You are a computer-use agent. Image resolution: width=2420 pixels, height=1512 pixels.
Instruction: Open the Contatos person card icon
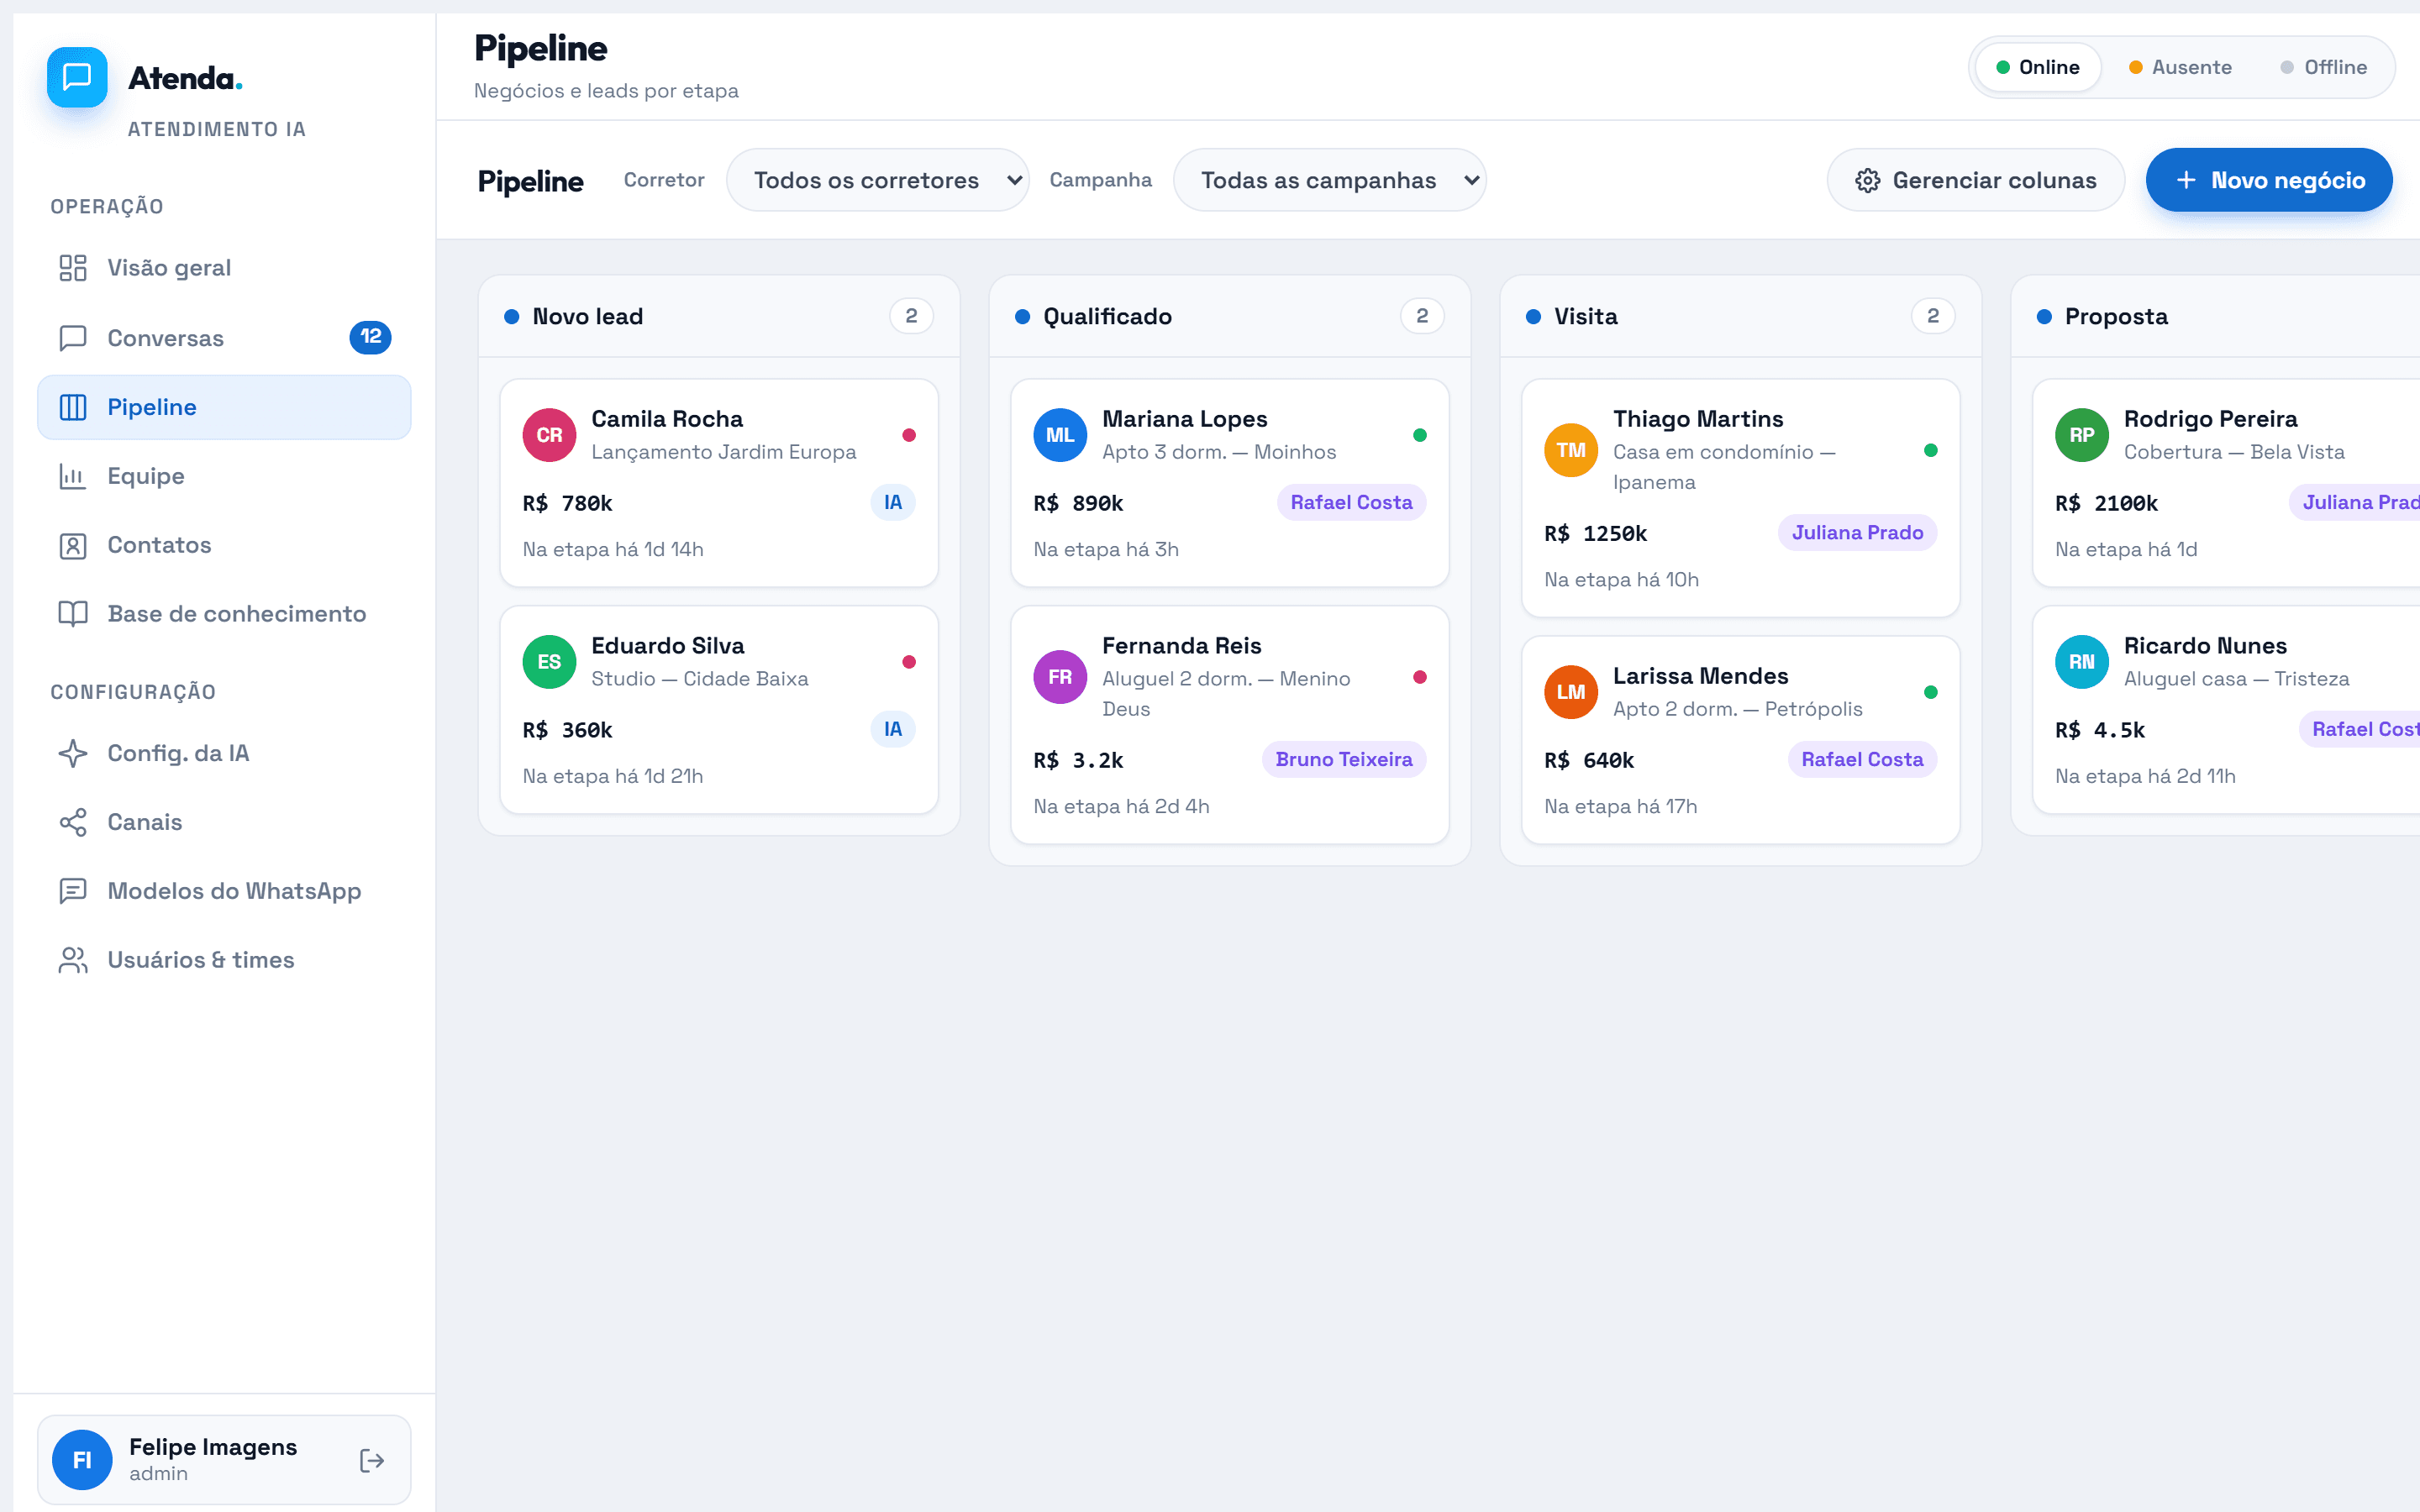(x=73, y=545)
